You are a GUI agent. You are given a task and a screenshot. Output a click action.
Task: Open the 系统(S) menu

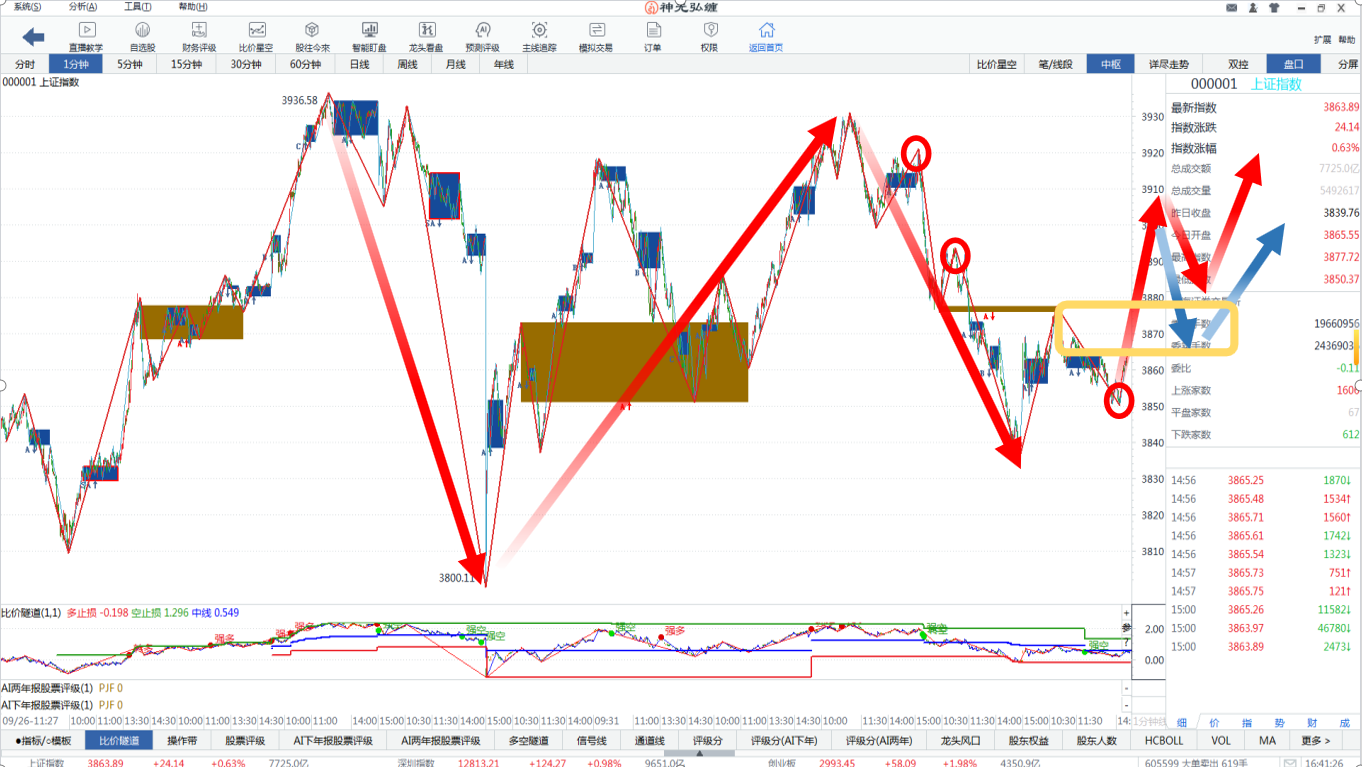27,7
